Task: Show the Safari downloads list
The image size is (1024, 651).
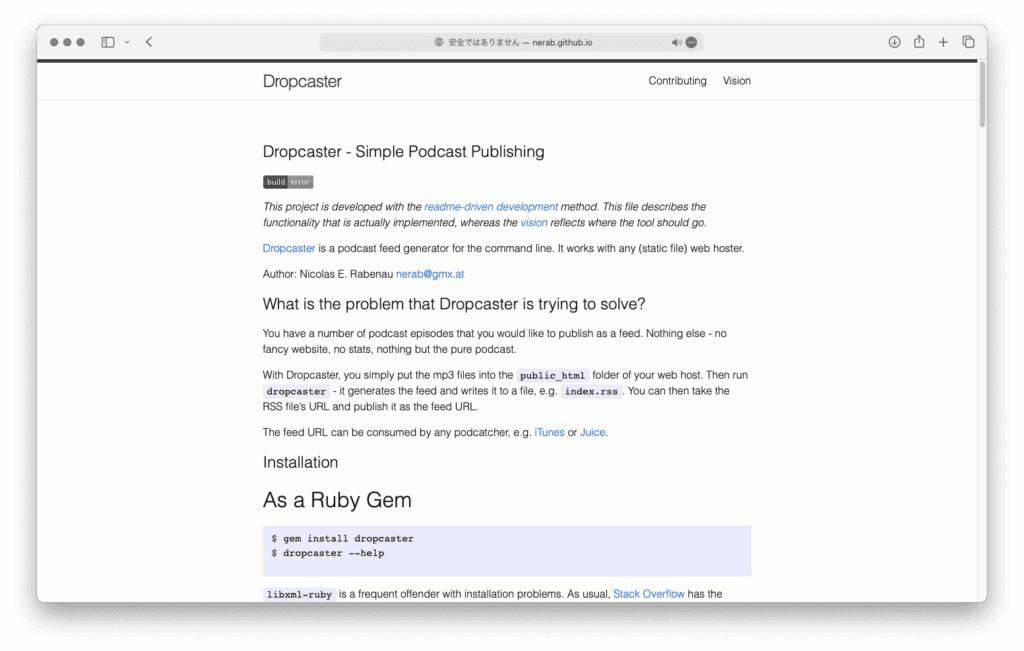Action: tap(894, 42)
